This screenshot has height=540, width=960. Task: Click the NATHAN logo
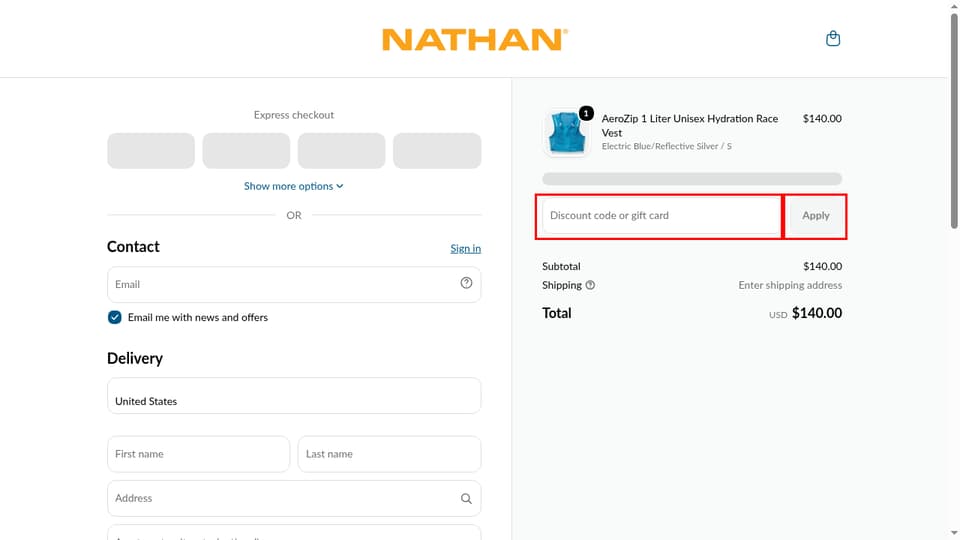pos(474,39)
